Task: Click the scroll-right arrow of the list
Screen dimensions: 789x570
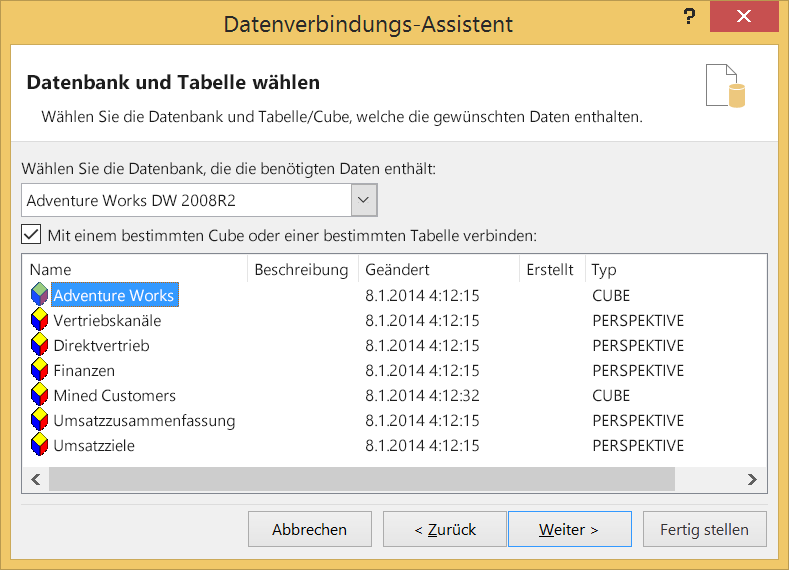Action: click(x=752, y=479)
